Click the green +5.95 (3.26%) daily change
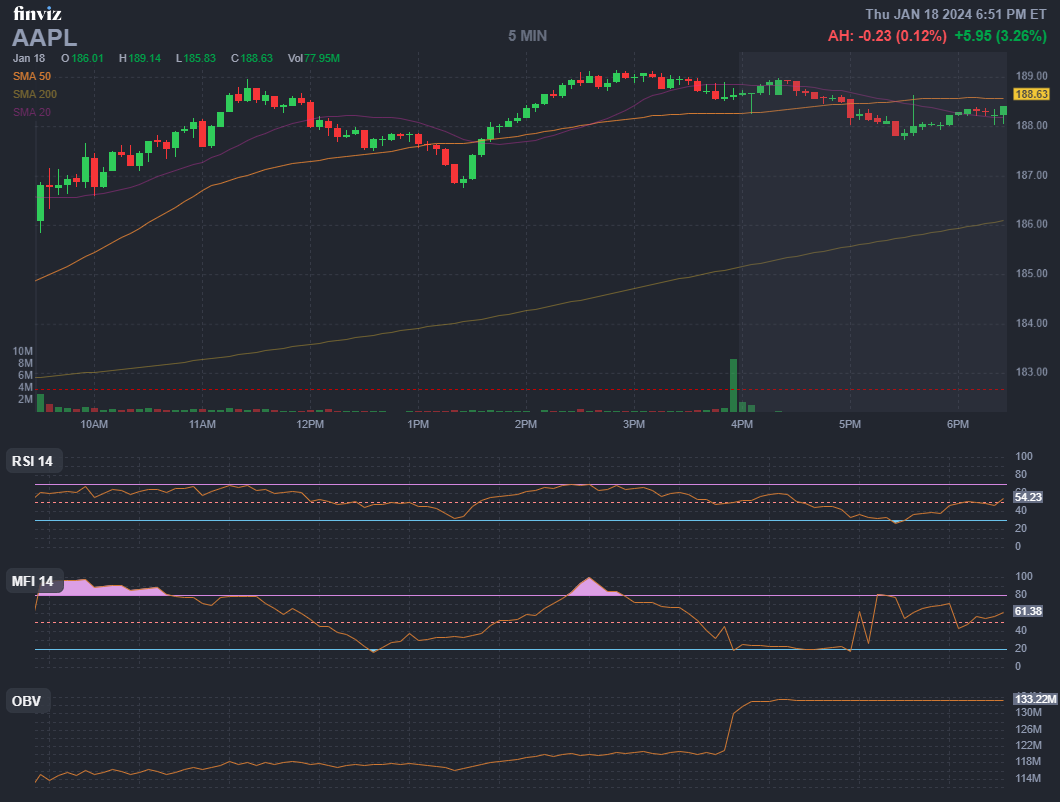This screenshot has width=1060, height=802. click(x=1000, y=36)
